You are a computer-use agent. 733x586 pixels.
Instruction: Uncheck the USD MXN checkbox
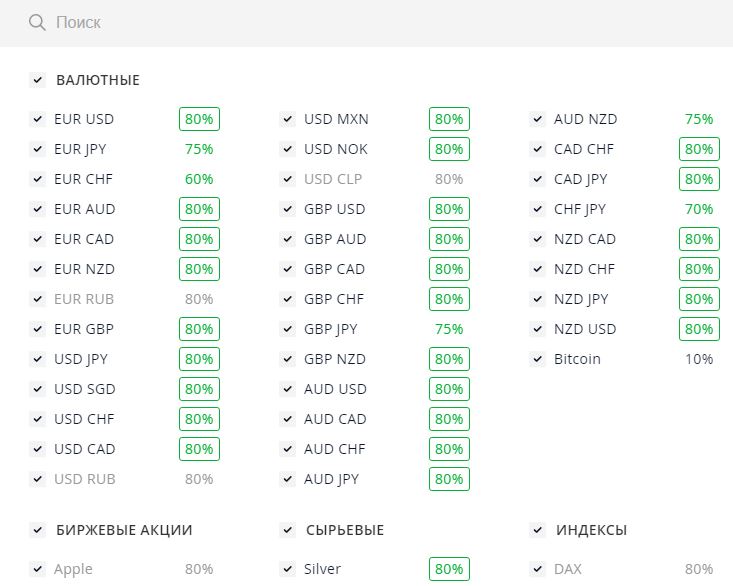tap(287, 119)
